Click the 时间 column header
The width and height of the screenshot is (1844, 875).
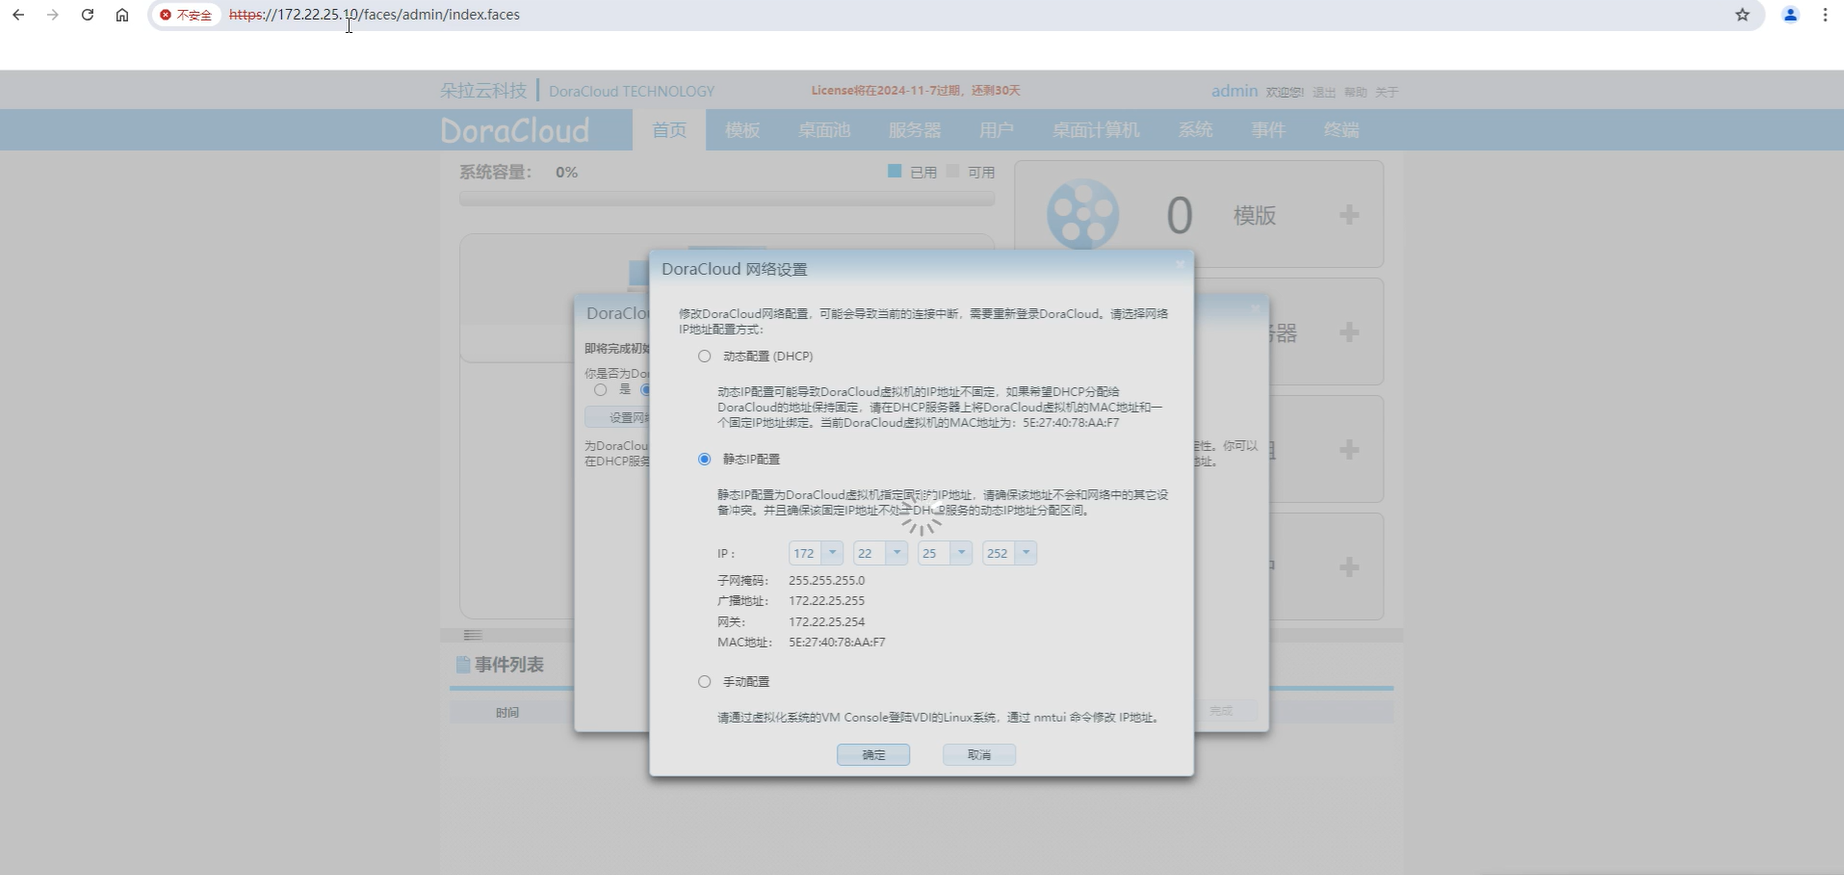click(x=507, y=712)
